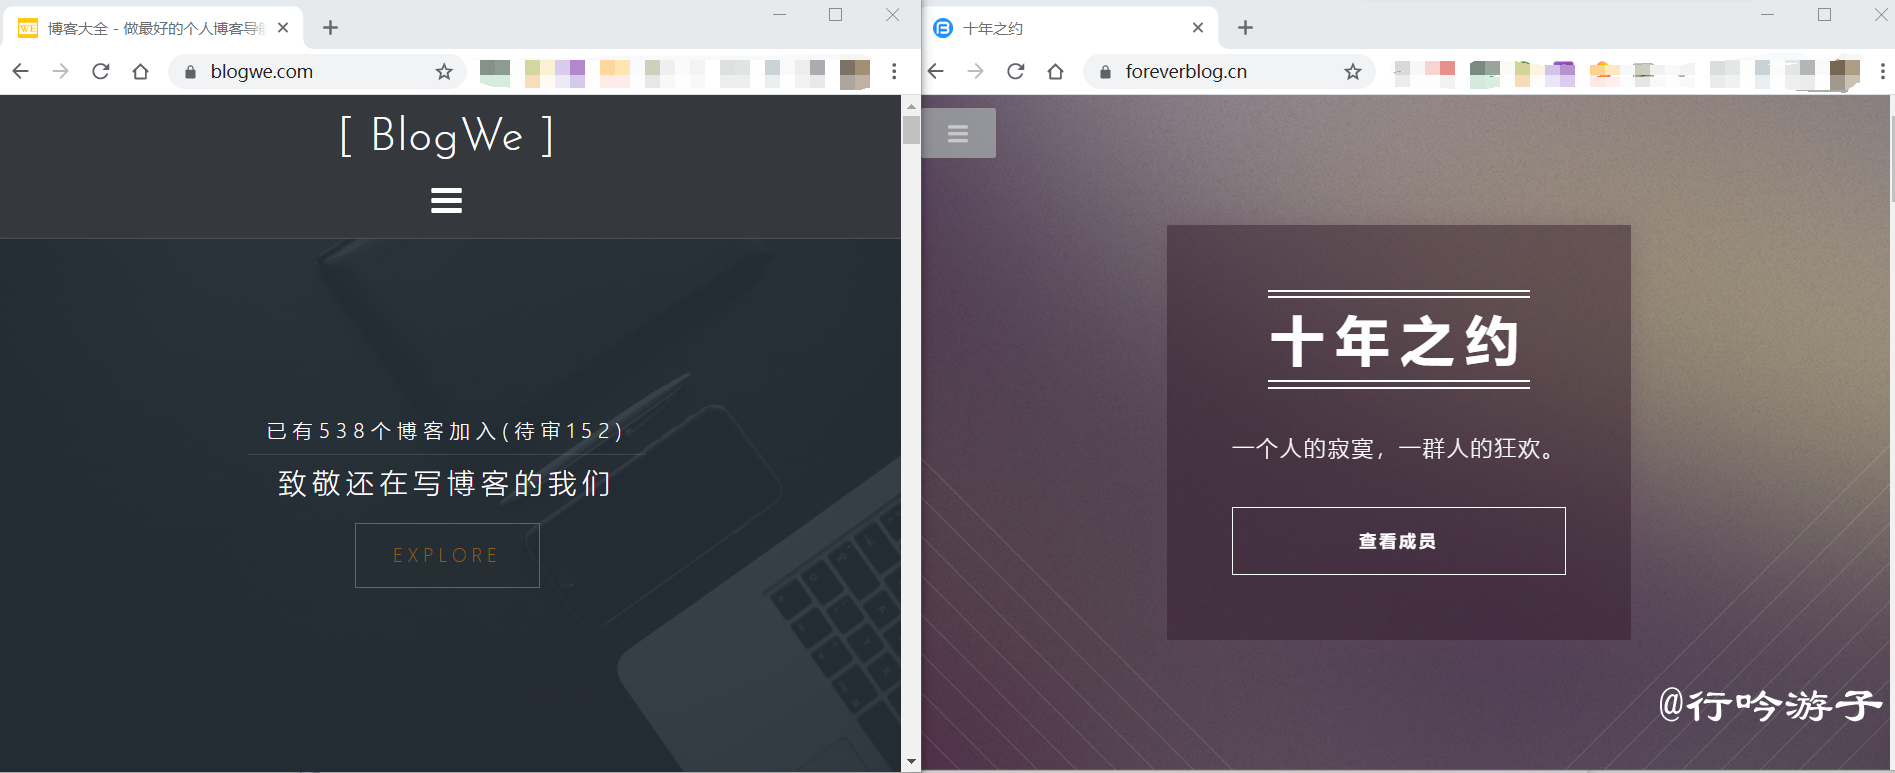Click 一个人的寂寞，一群人的狂欢 text
Viewport: 1895px width, 773px height.
tap(1396, 449)
